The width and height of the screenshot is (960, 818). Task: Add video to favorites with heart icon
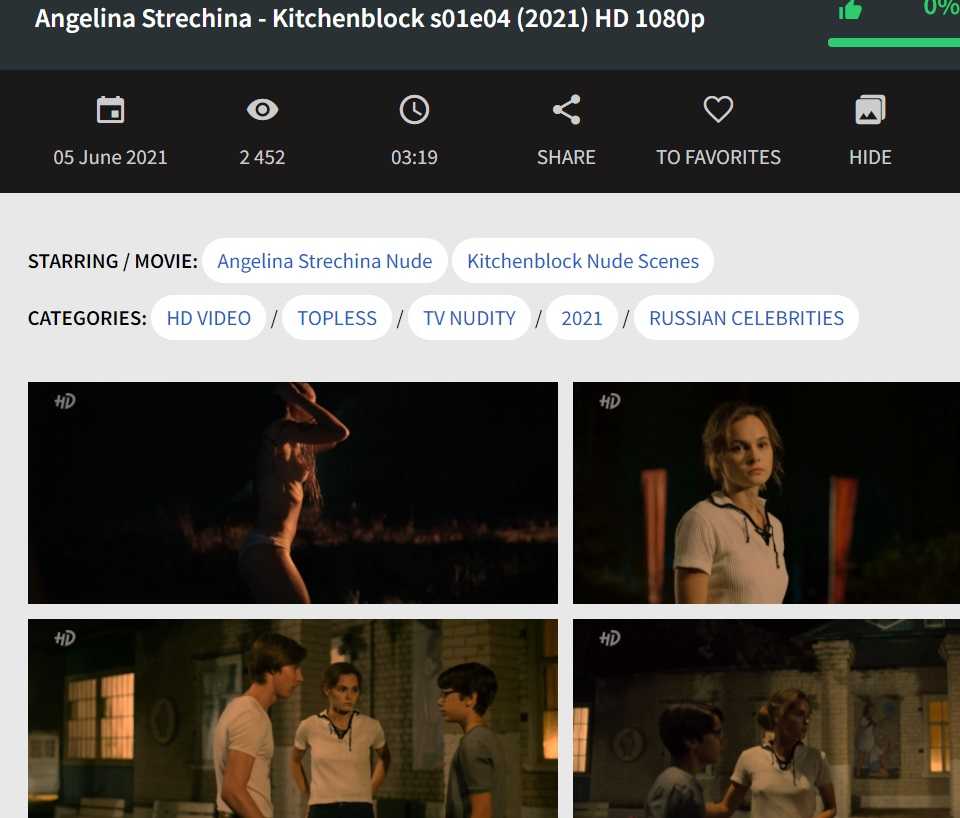click(718, 110)
